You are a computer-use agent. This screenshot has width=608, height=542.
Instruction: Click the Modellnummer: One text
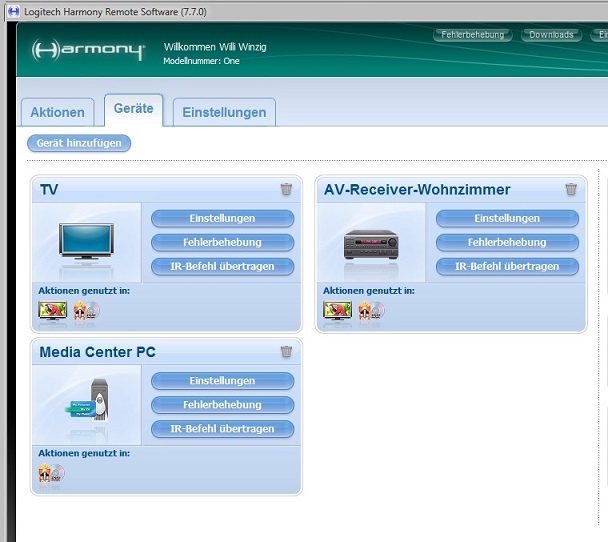201,61
